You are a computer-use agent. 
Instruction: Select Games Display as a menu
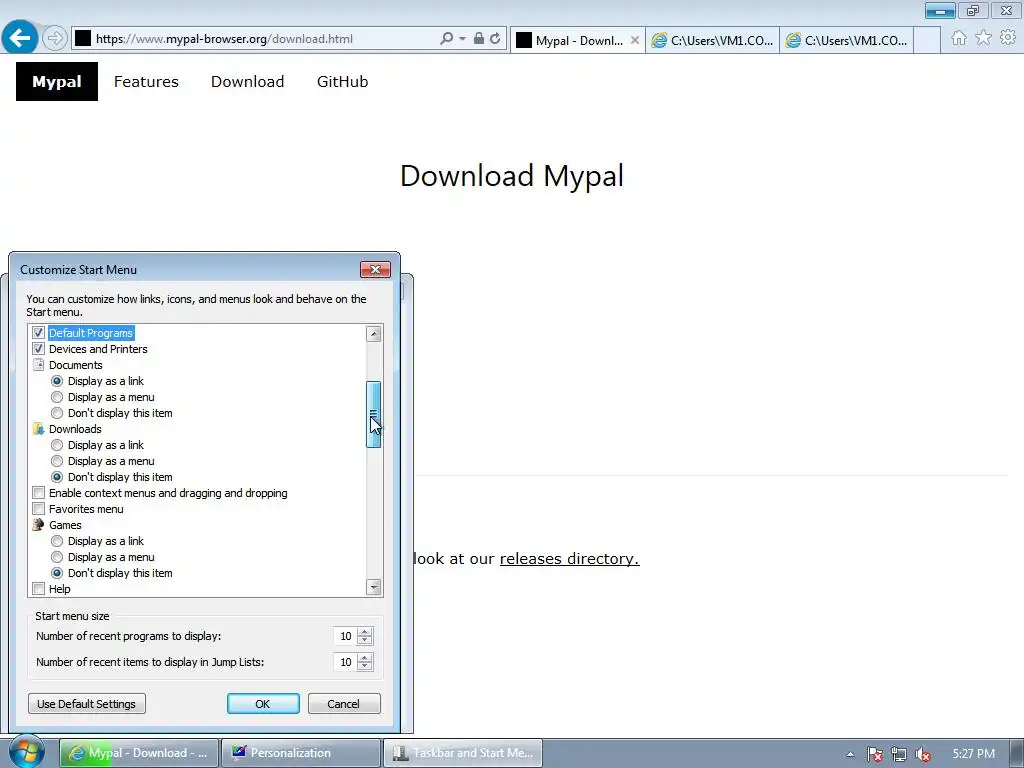57,557
